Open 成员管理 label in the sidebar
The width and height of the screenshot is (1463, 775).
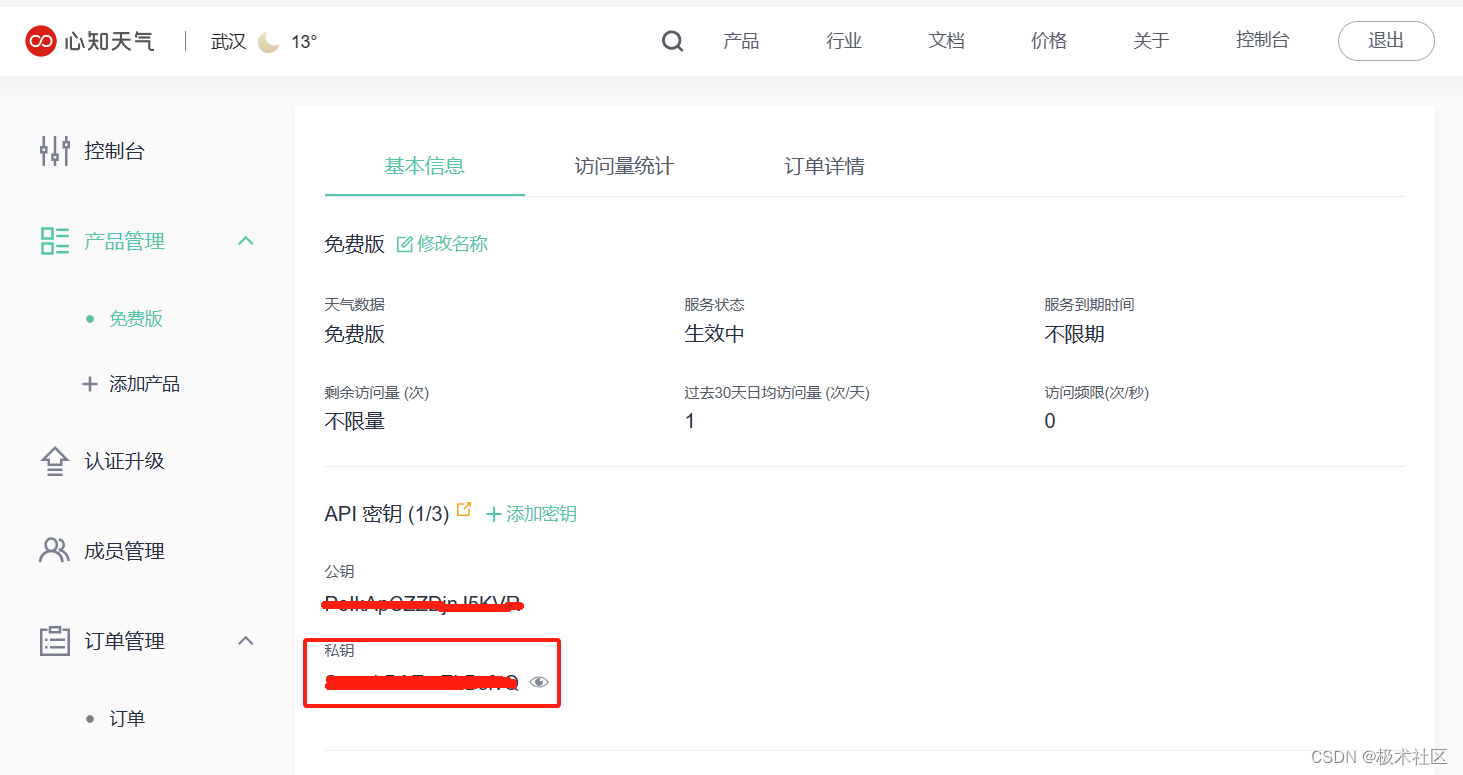[125, 551]
